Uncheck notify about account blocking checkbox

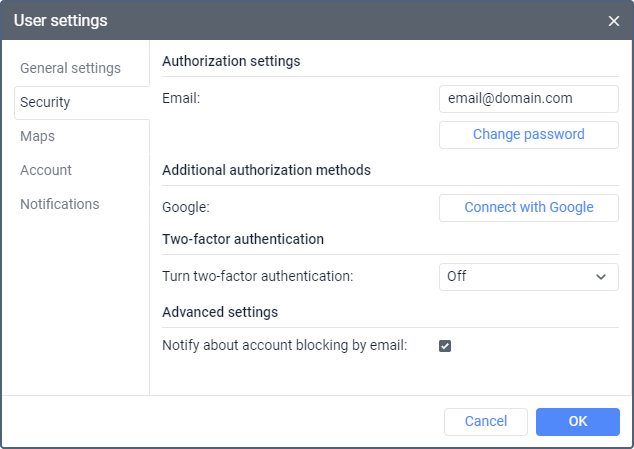[446, 346]
